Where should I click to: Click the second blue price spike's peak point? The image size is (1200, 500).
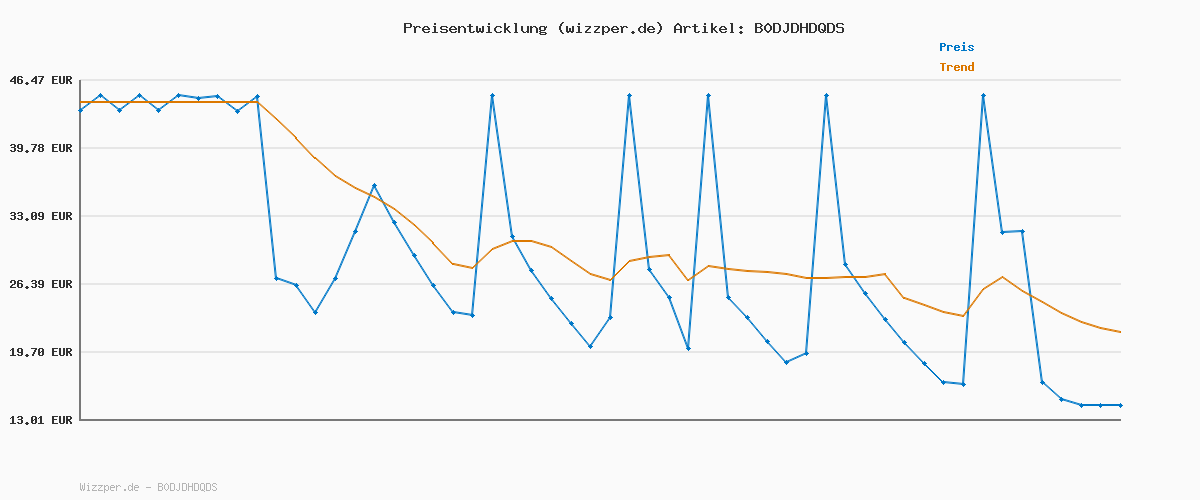629,95
